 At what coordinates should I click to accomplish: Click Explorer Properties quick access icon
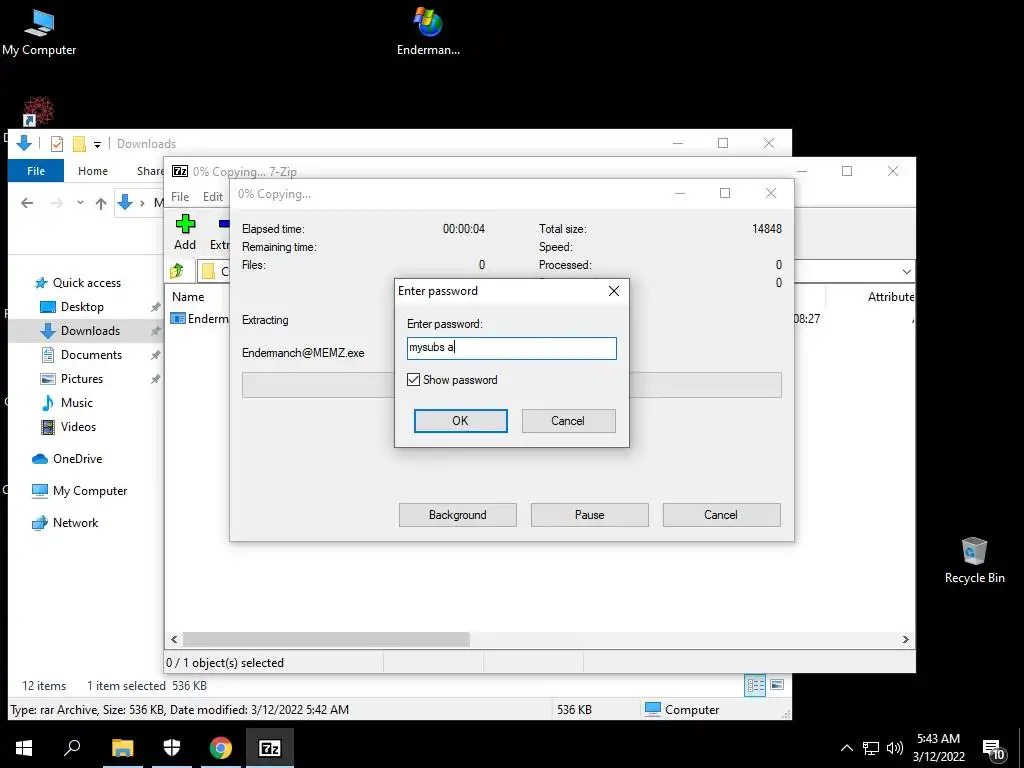[x=57, y=144]
